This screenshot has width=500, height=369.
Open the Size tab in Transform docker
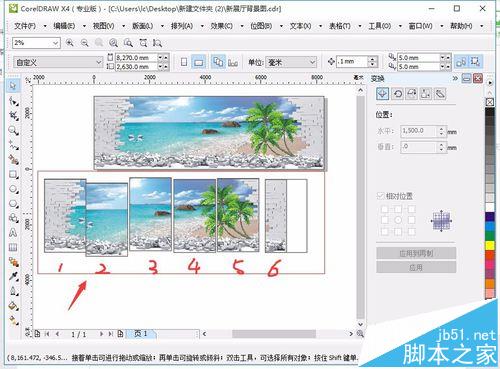tap(426, 94)
